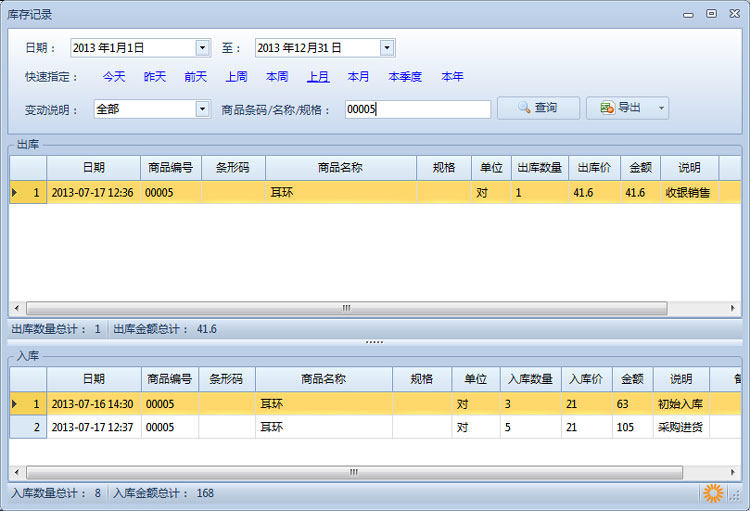750x511 pixels.
Task: Click 出库 table 单位 column header
Action: [x=491, y=168]
